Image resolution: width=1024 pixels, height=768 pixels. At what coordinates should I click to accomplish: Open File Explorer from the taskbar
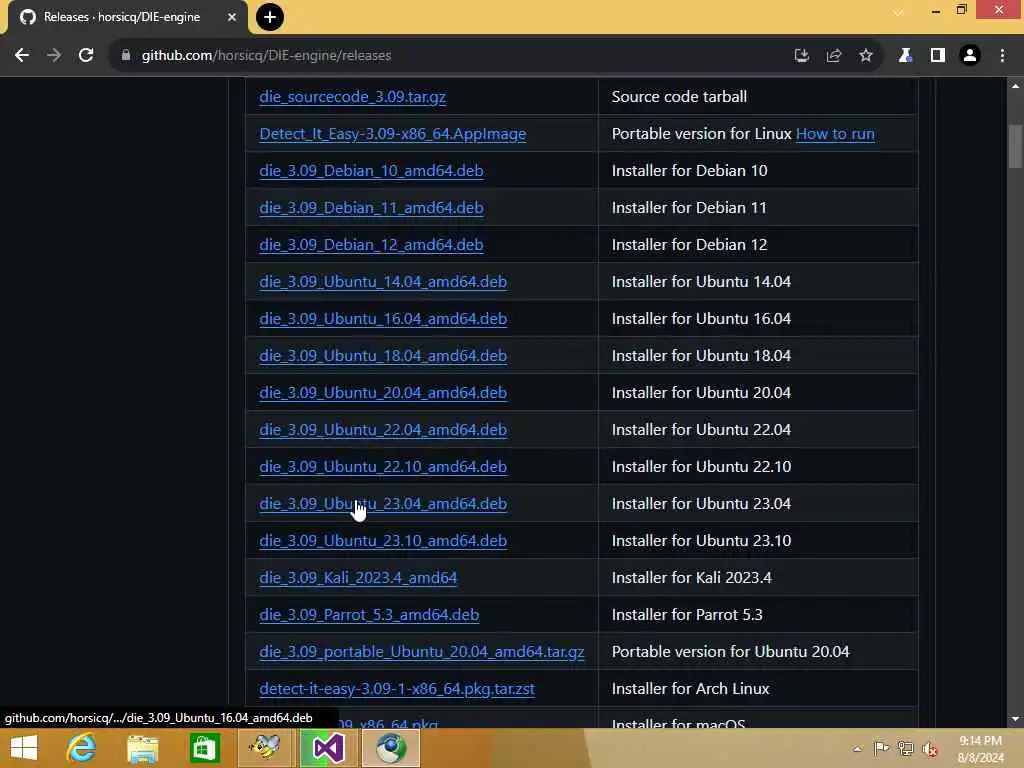tap(142, 748)
